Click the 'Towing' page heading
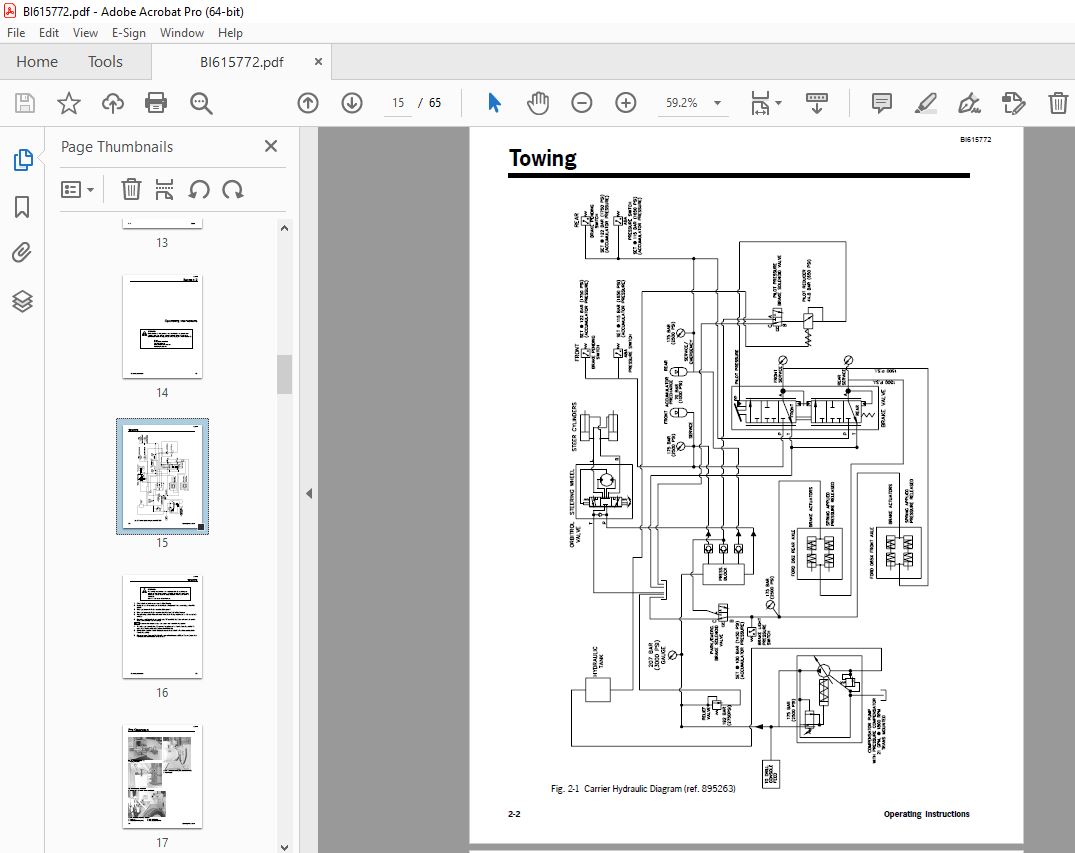Viewport: 1075px width, 853px height. (542, 158)
